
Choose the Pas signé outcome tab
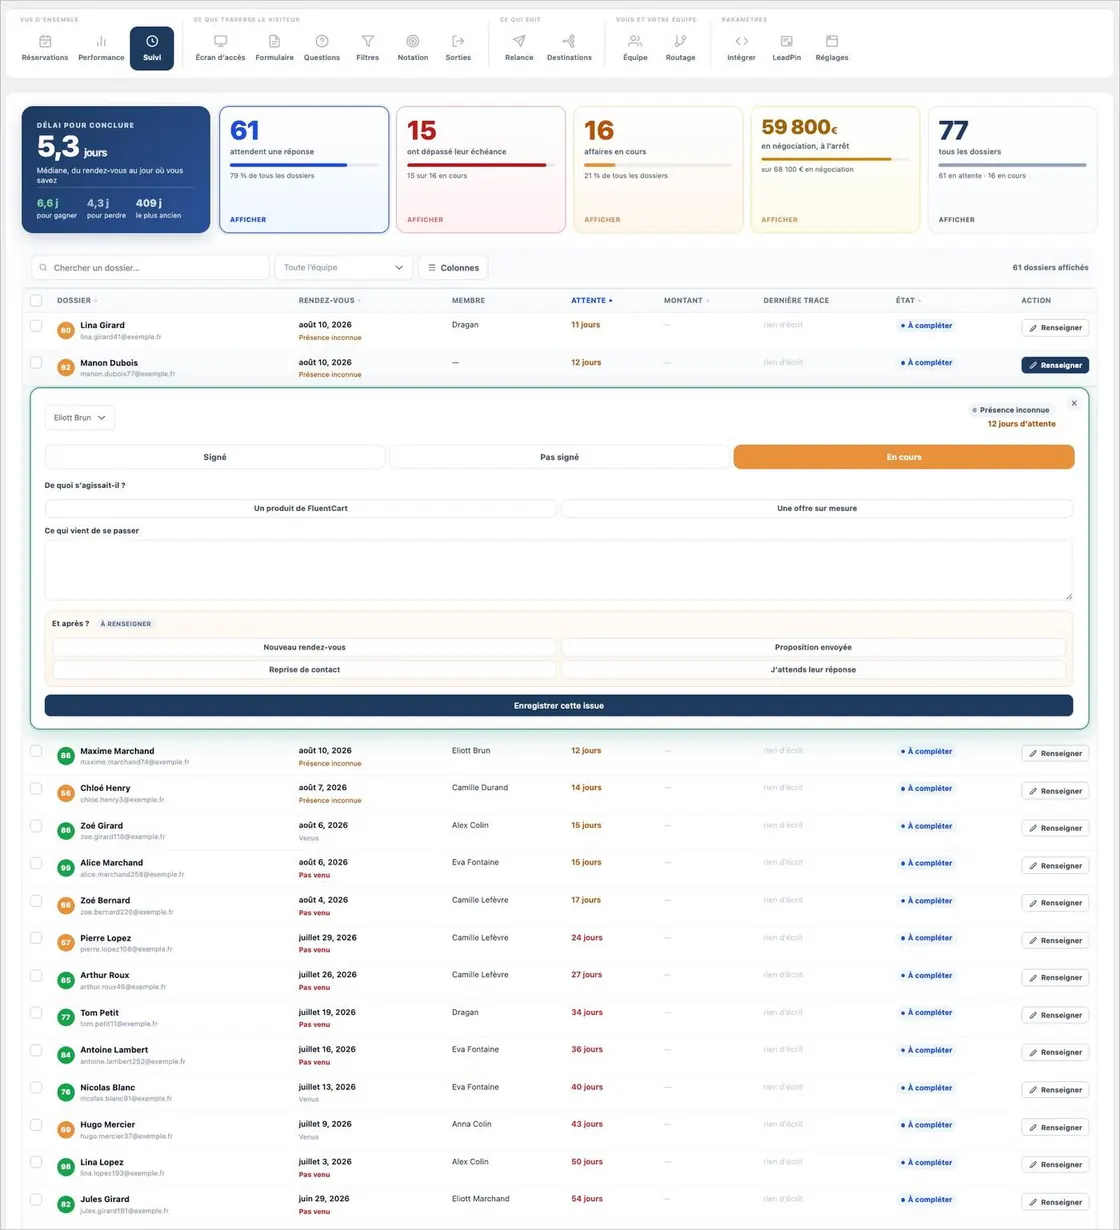[560, 457]
